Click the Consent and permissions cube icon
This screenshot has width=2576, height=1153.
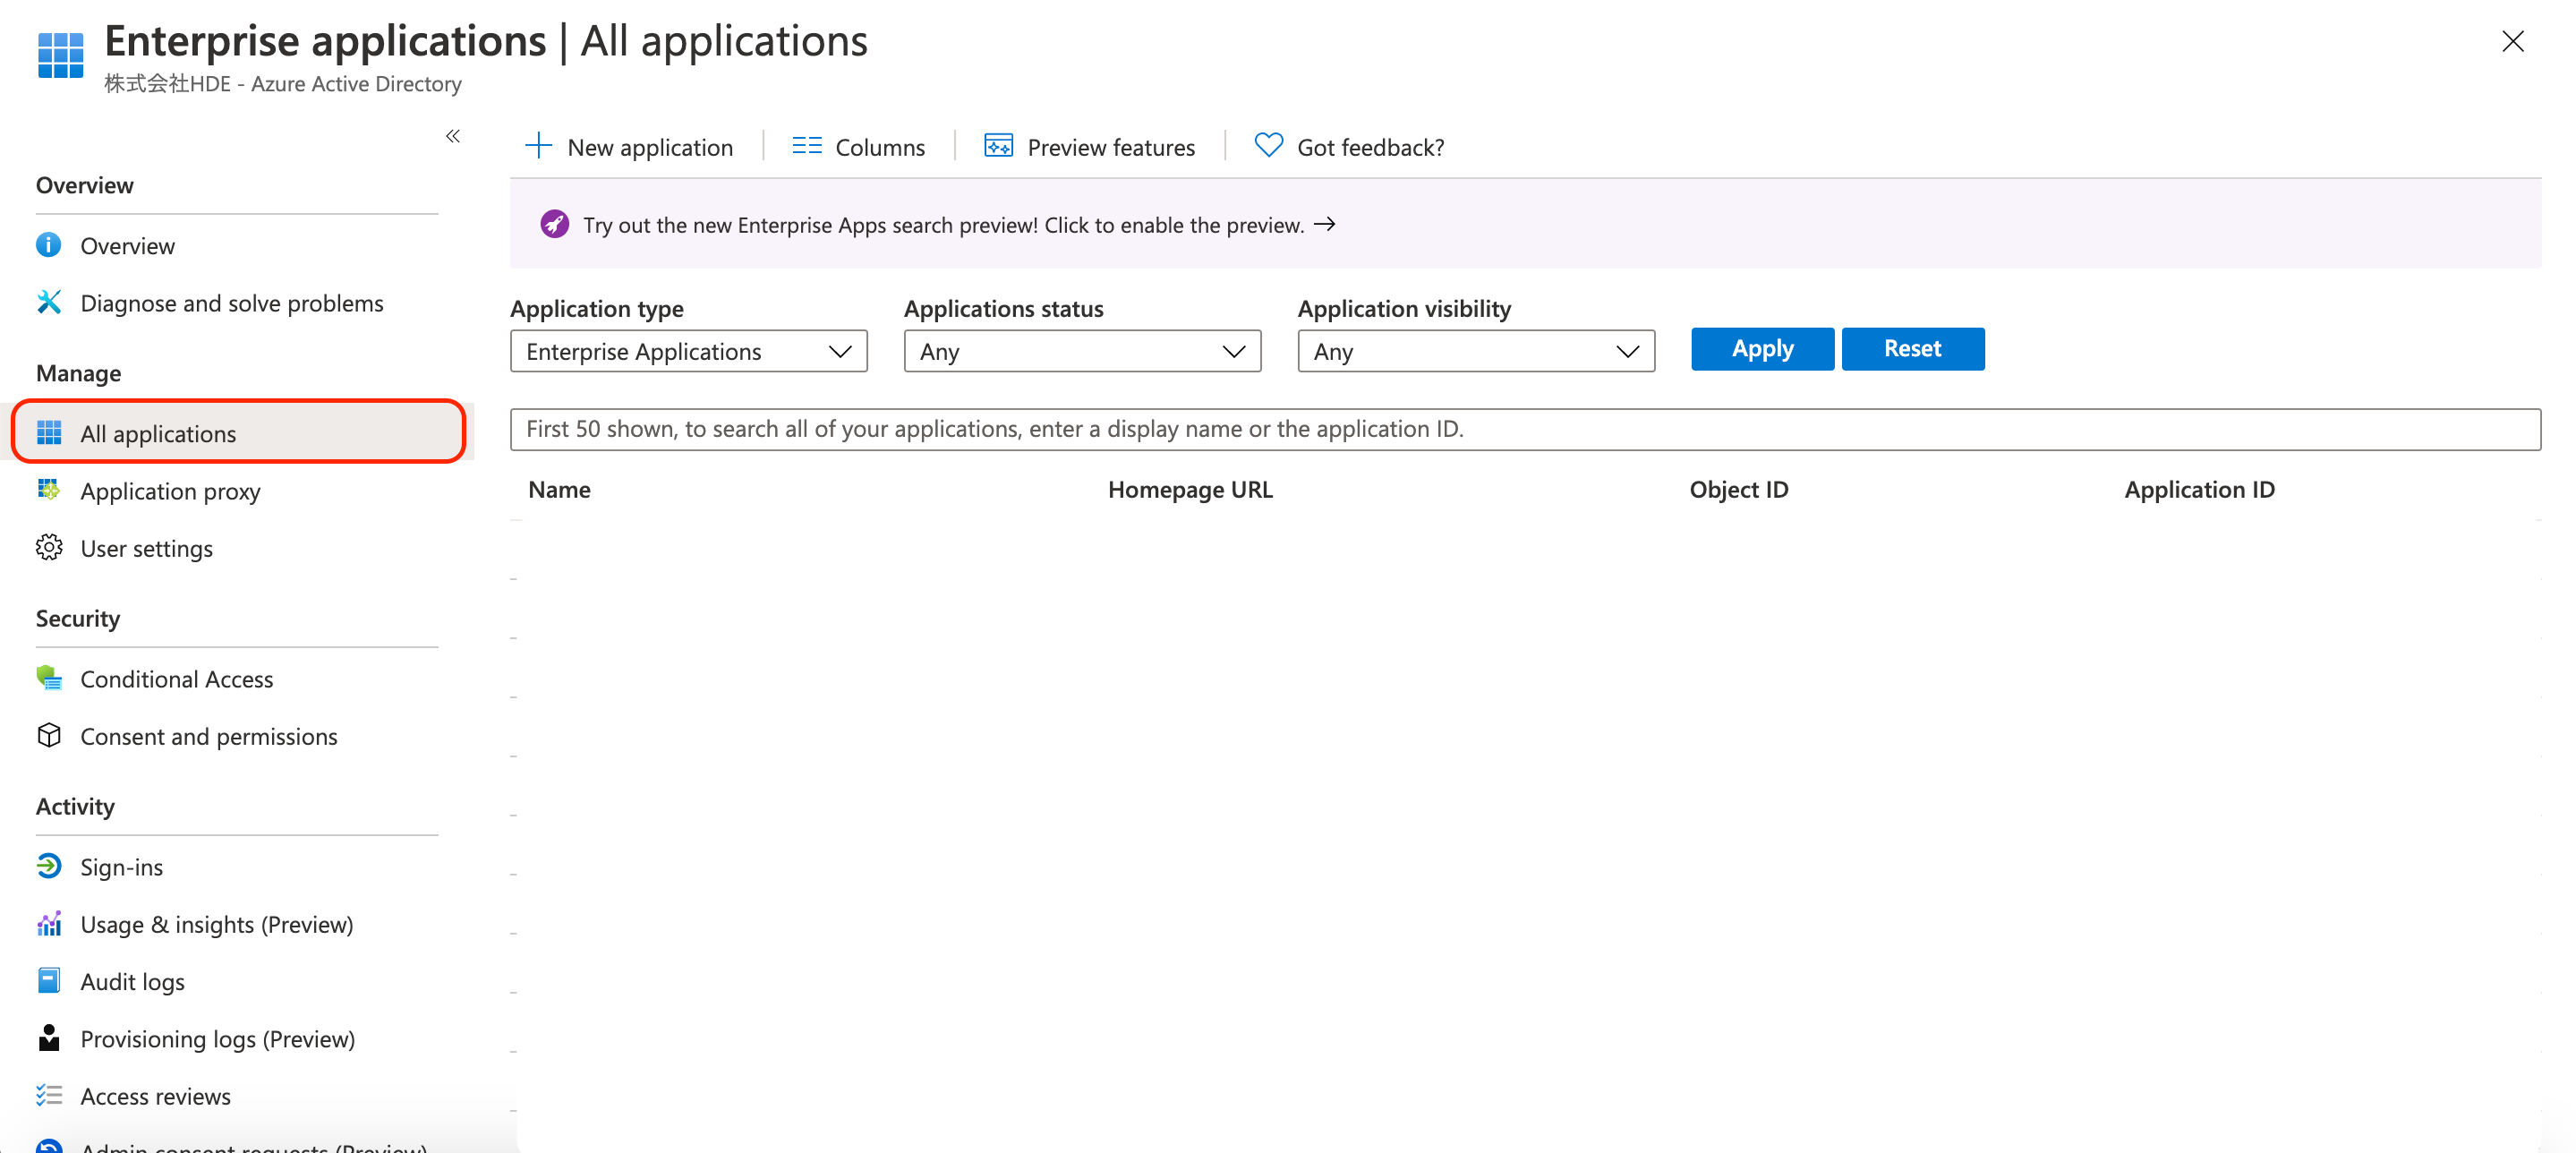pyautogui.click(x=49, y=735)
